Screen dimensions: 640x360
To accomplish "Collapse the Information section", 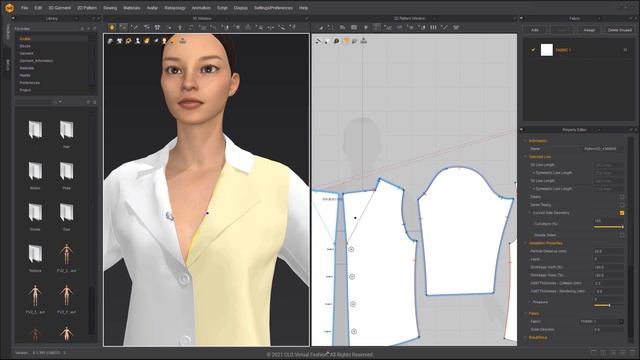I will [525, 141].
